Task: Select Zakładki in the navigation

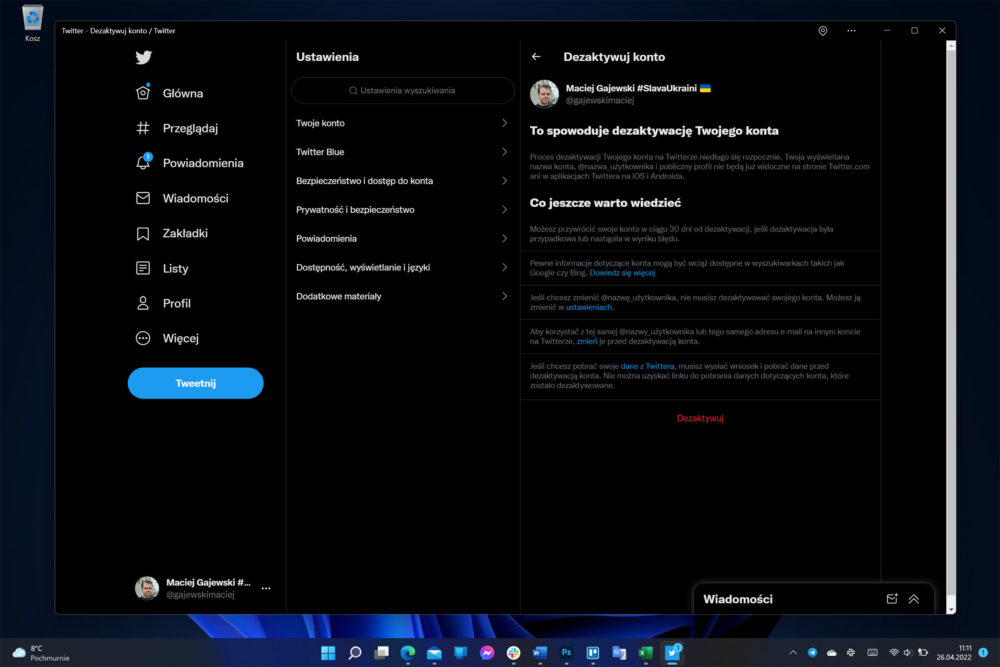Action: tap(185, 233)
